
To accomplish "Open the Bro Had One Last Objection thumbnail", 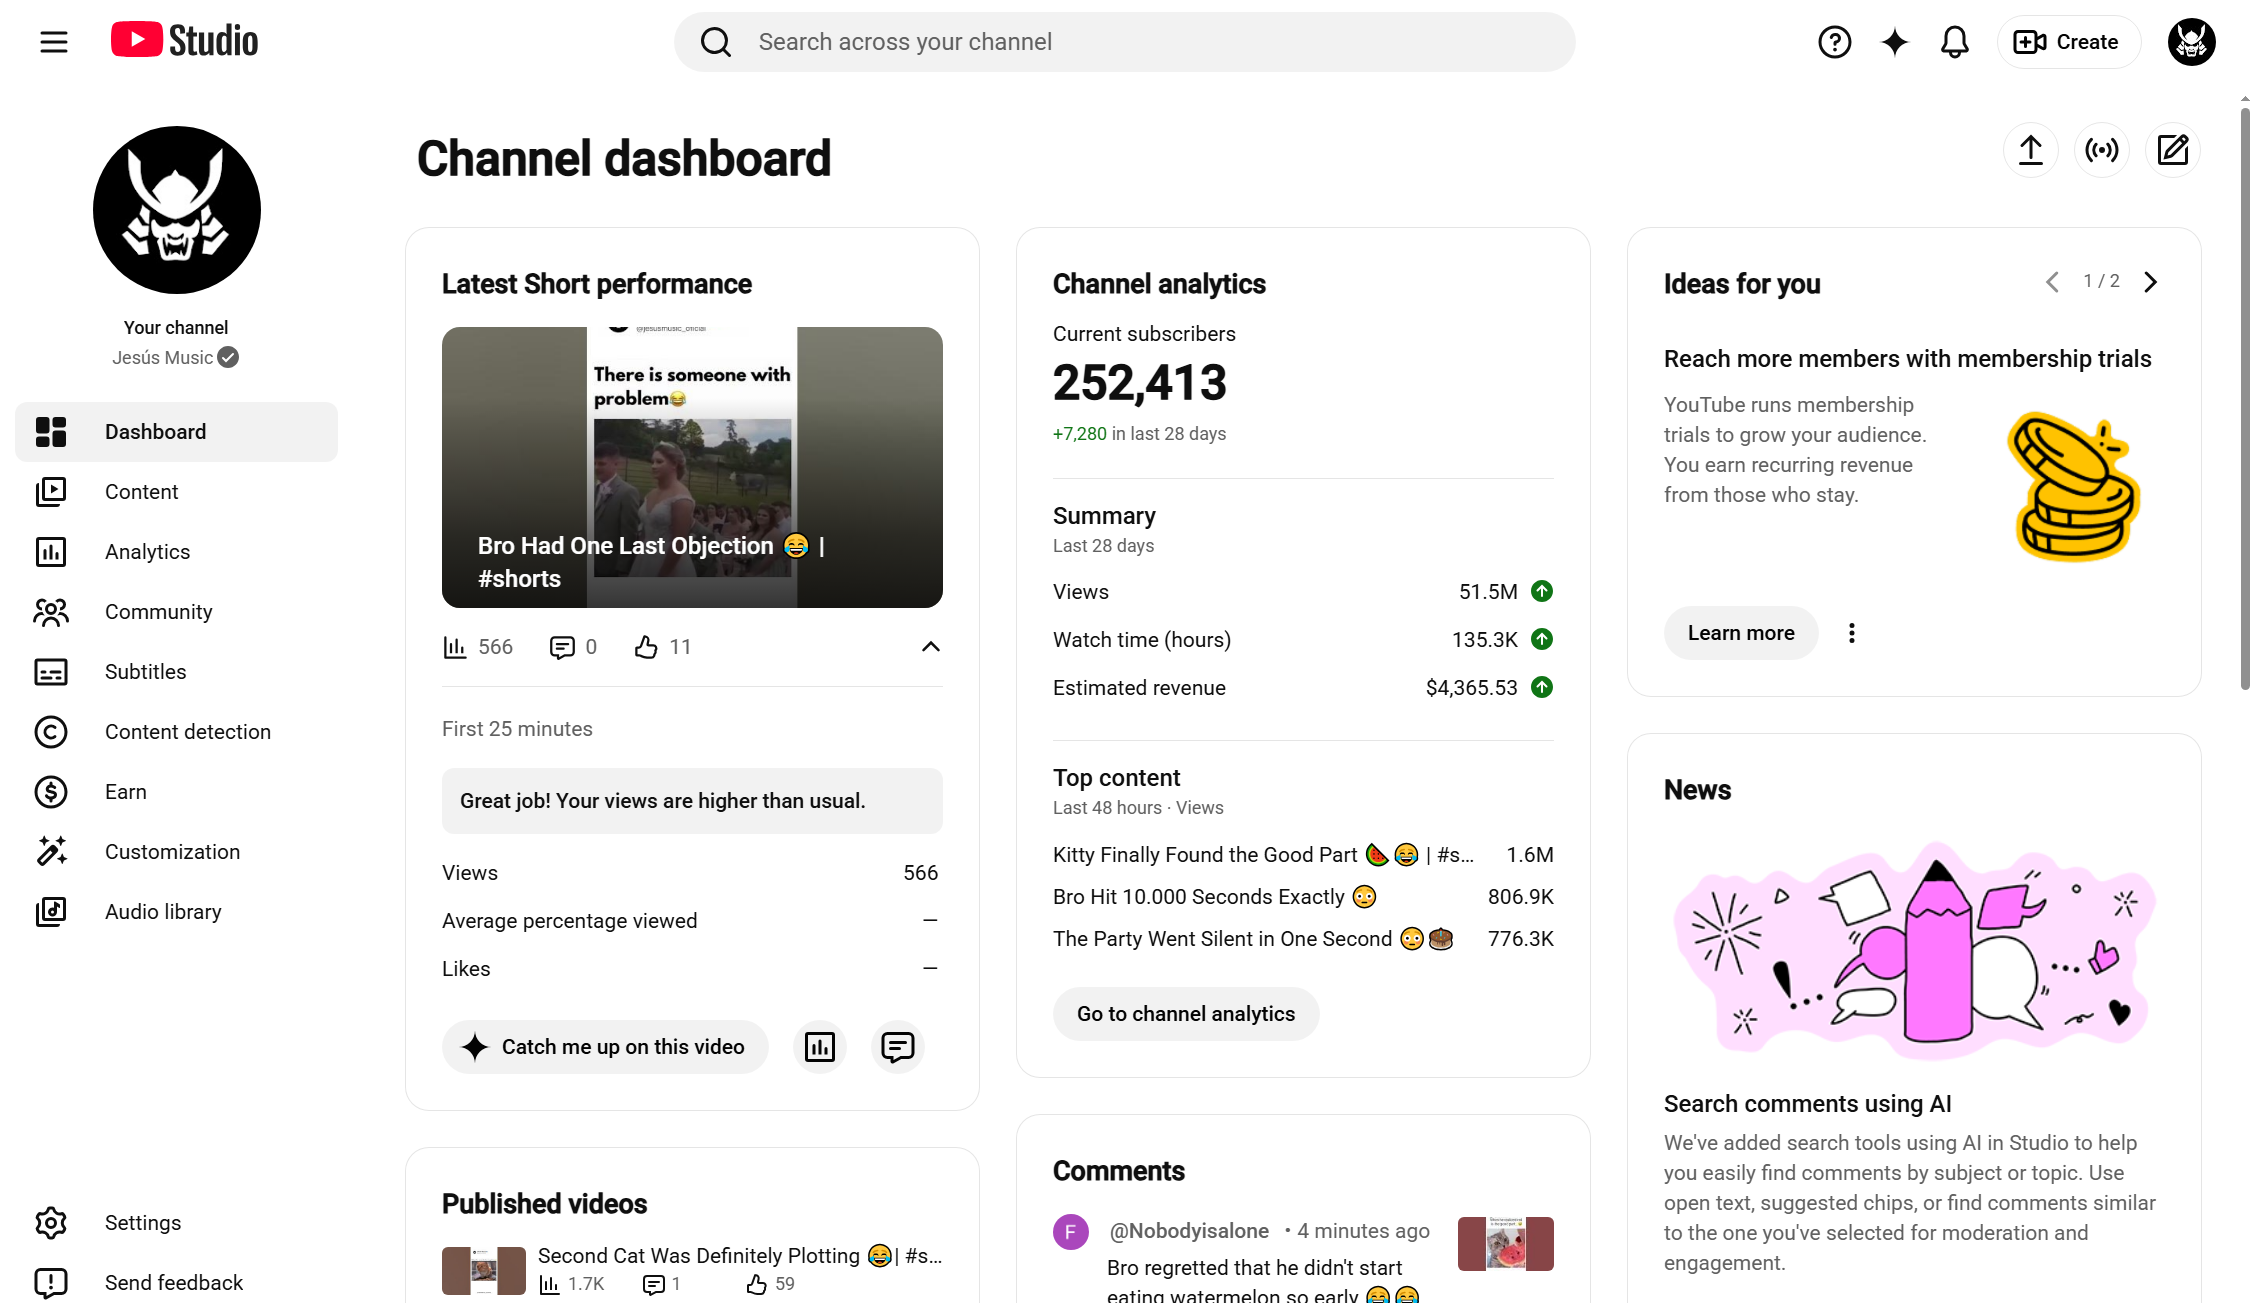I will [x=692, y=467].
